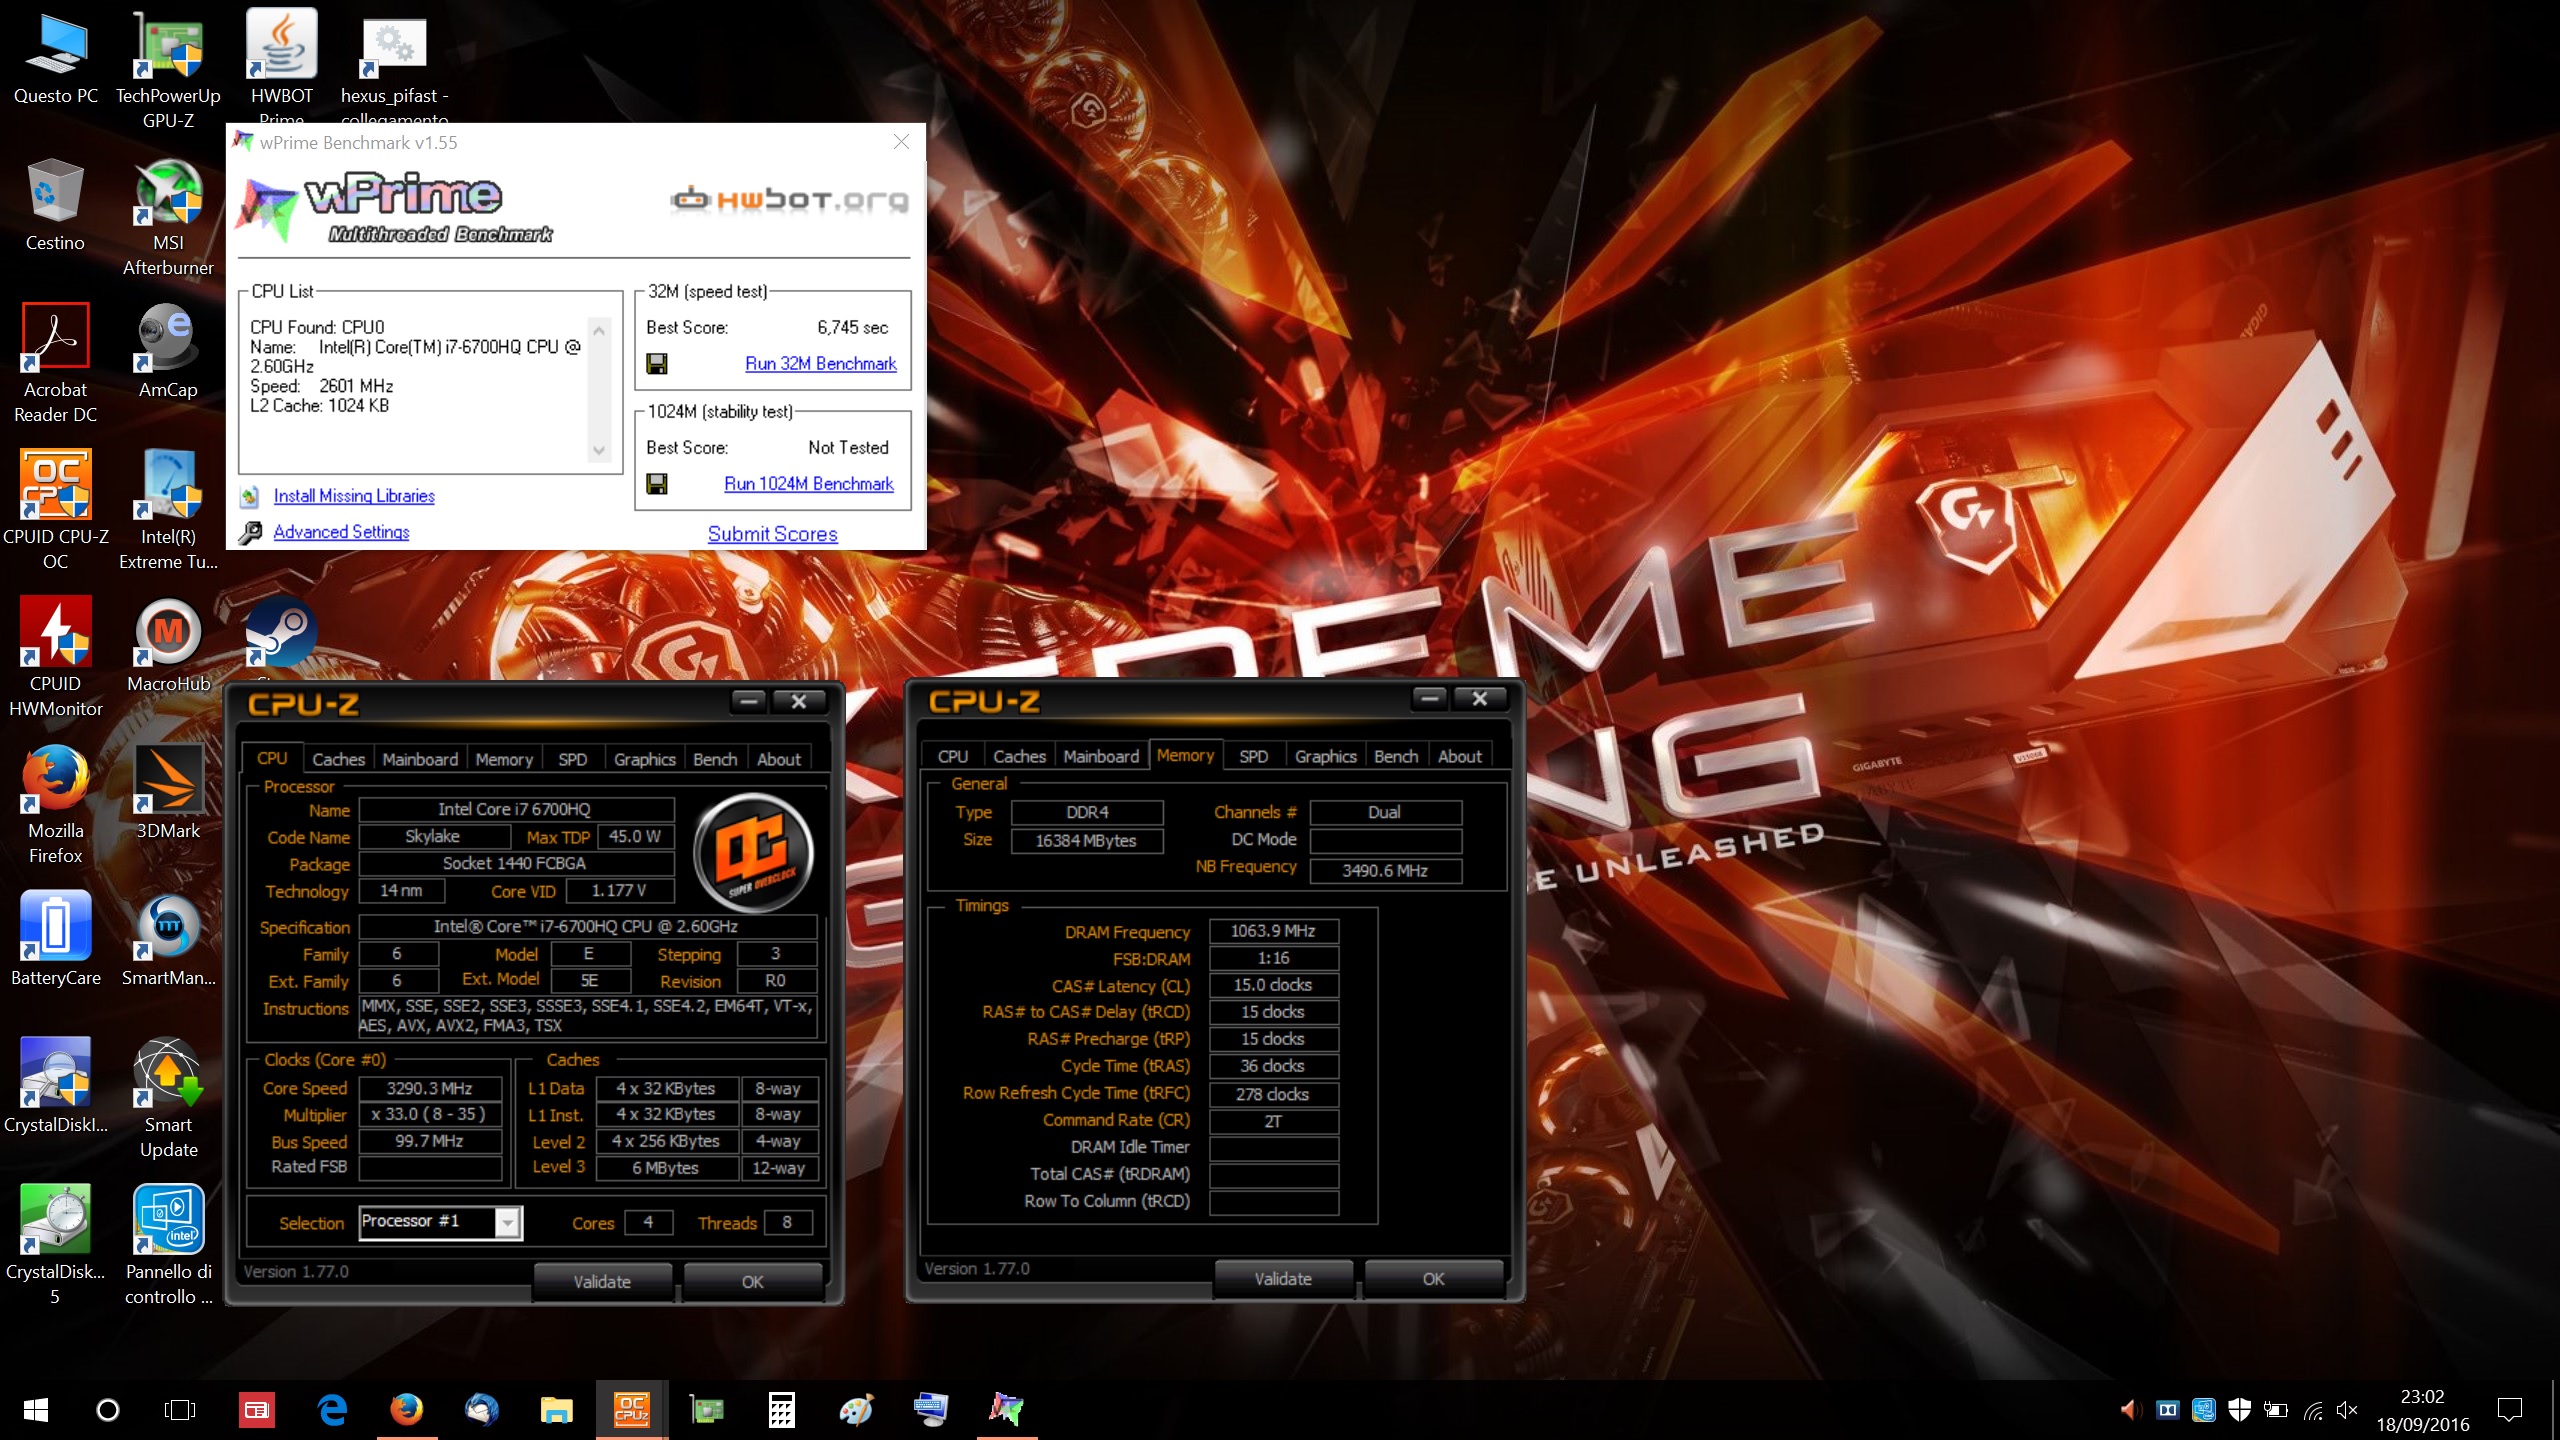Click OK in right CPU-Z Memory window
Screen dimensions: 2560x1440
point(1433,1279)
